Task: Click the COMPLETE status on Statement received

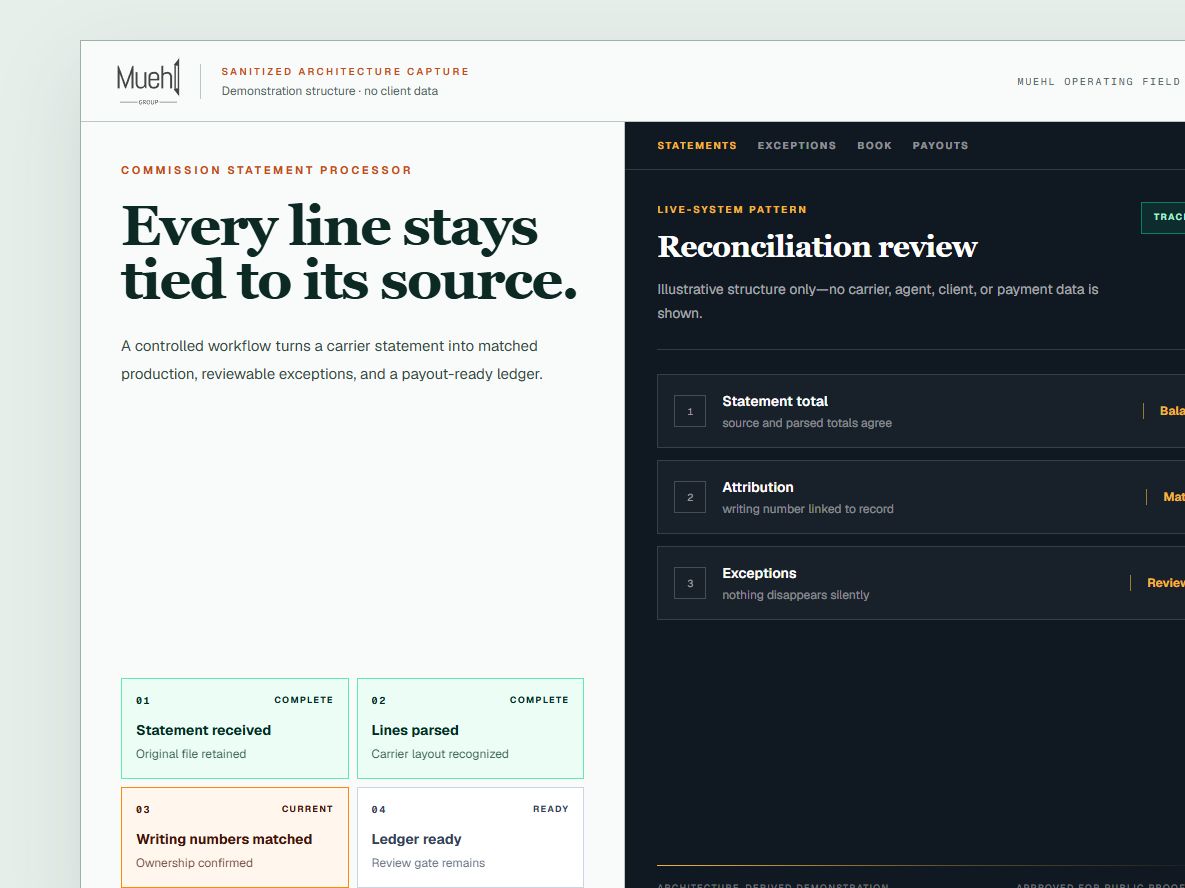Action: point(304,700)
